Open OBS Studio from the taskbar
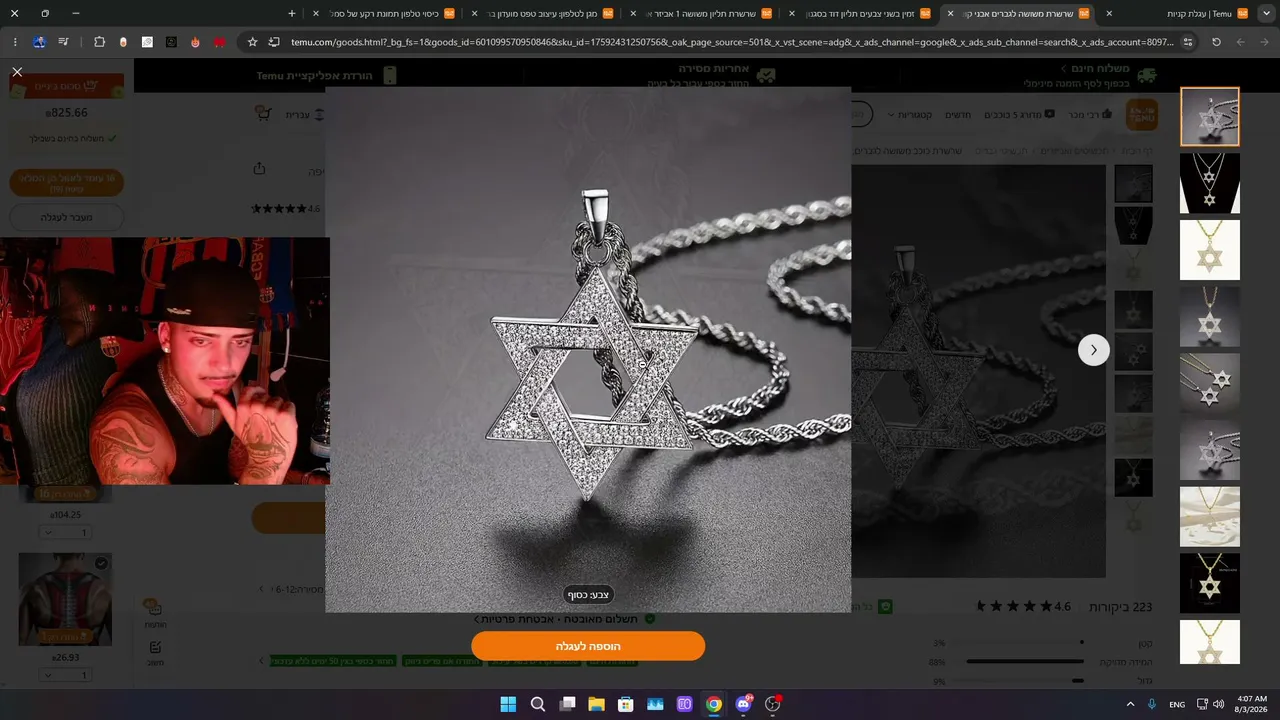Image resolution: width=1280 pixels, height=720 pixels. [773, 704]
